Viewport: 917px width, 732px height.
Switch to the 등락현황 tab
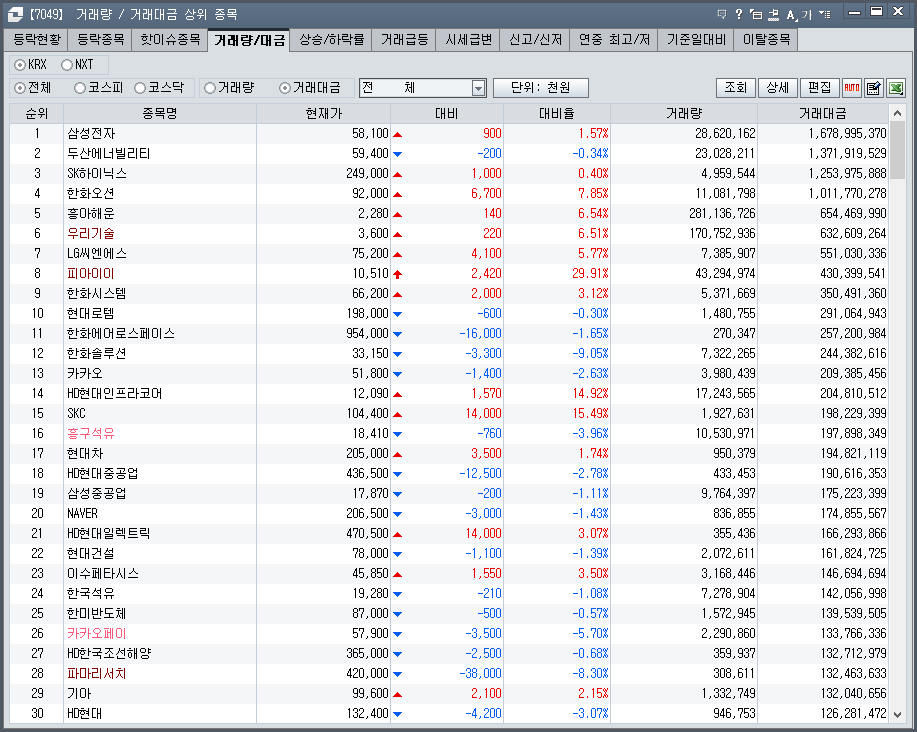click(37, 40)
